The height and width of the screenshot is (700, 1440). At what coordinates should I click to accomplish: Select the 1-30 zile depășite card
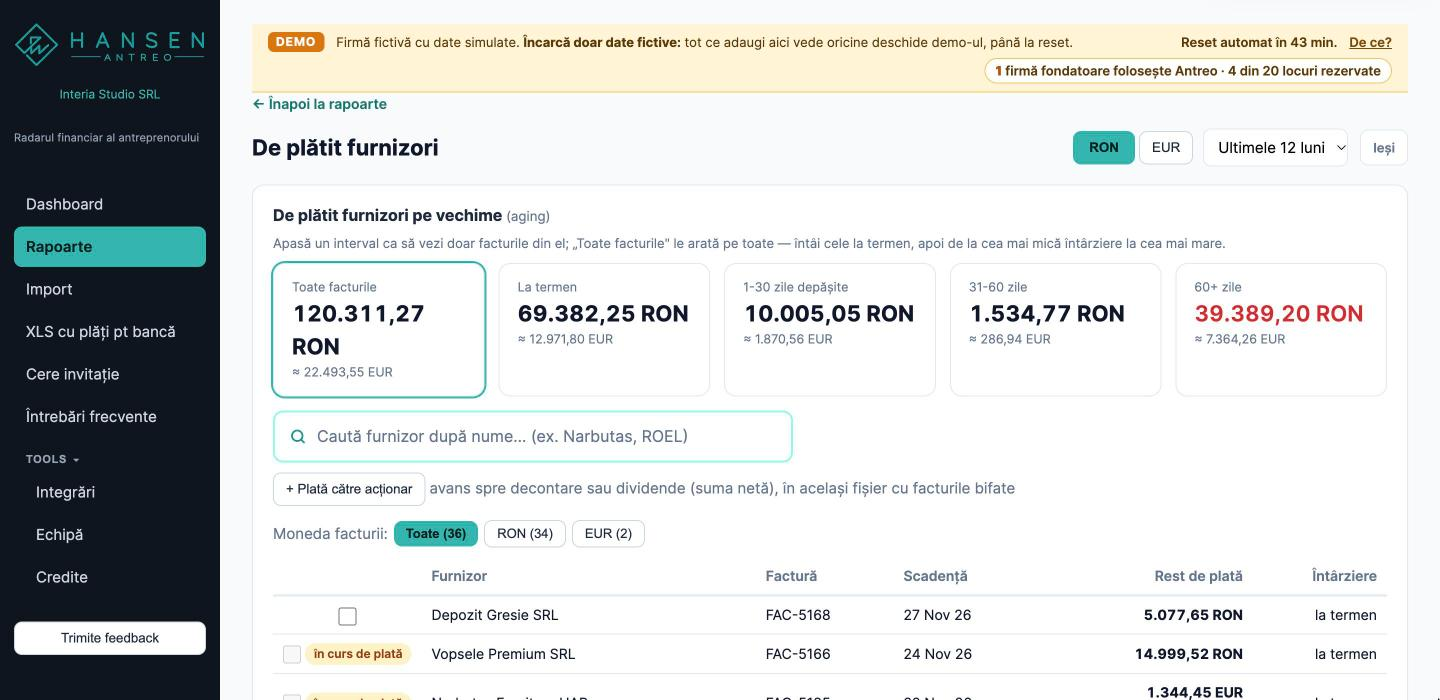click(x=830, y=330)
